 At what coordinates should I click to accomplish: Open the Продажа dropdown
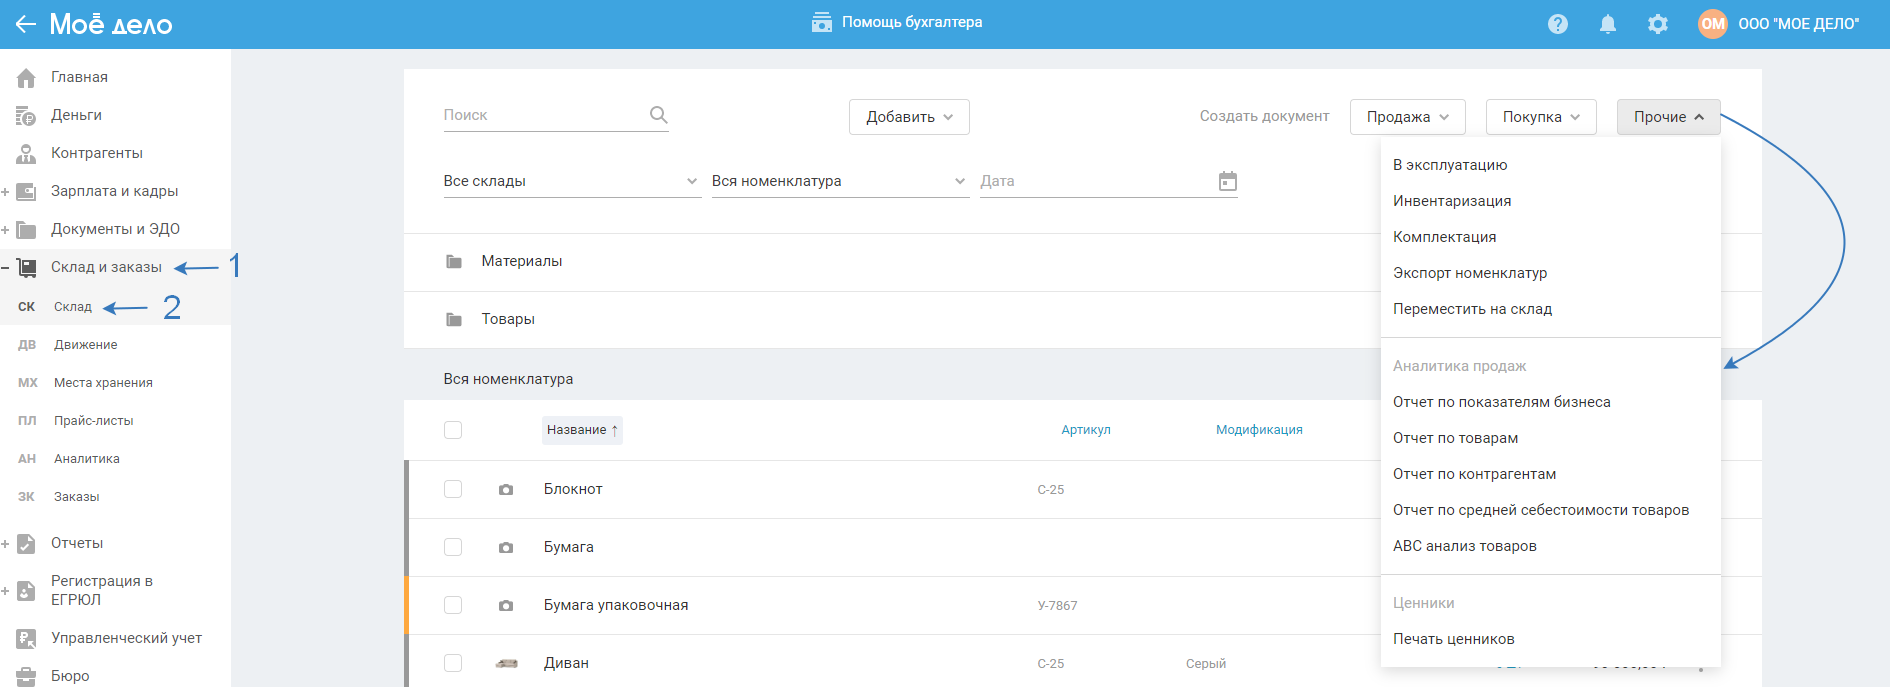click(1406, 117)
